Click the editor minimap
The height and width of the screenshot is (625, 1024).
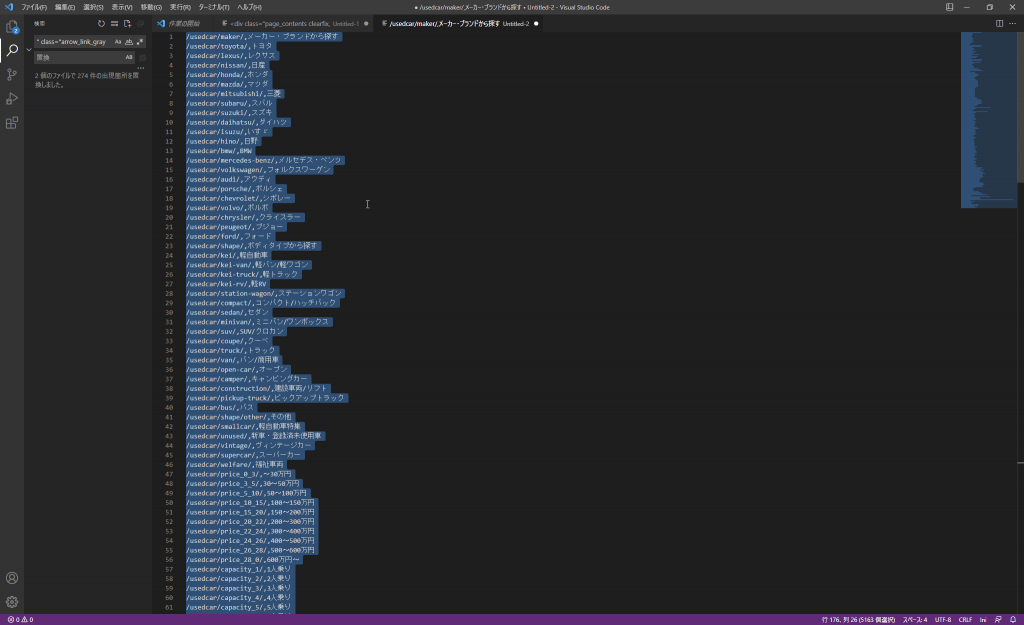click(988, 120)
